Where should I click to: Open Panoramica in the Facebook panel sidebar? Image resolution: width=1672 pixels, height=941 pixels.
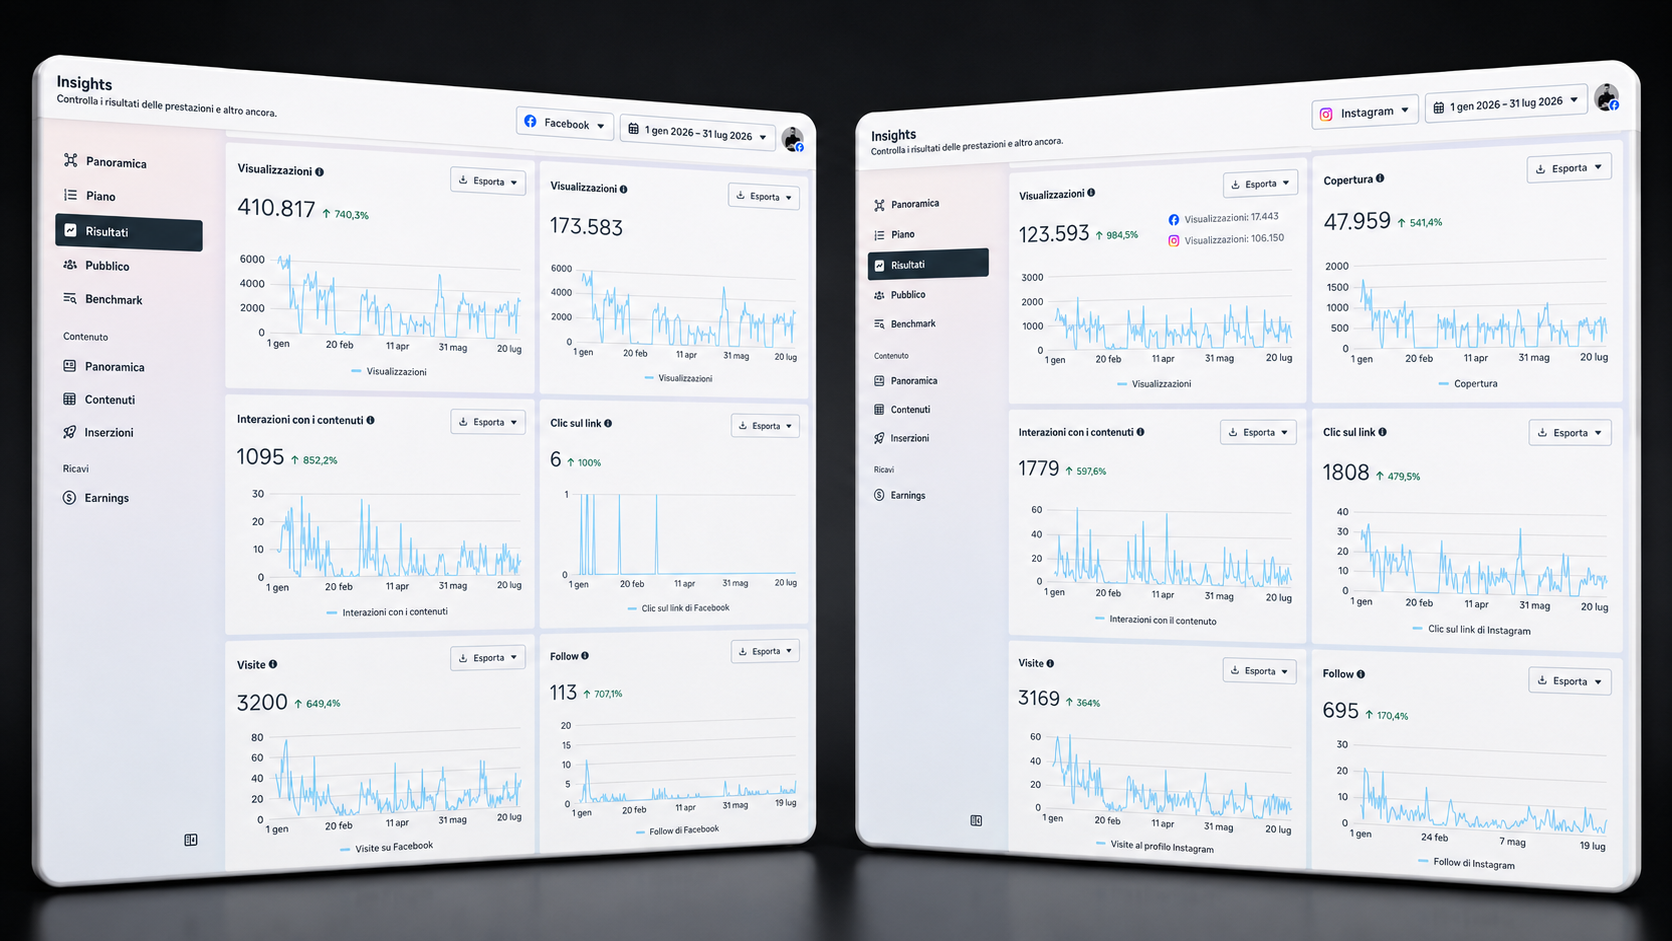pyautogui.click(x=105, y=162)
